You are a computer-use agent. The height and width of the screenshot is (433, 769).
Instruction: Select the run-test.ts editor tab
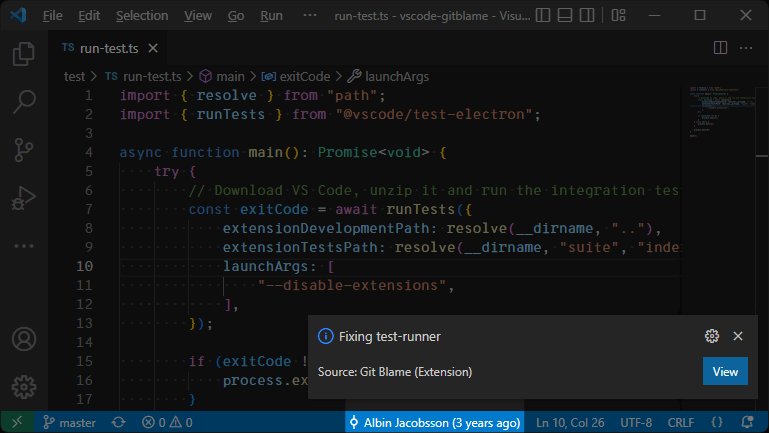[109, 48]
